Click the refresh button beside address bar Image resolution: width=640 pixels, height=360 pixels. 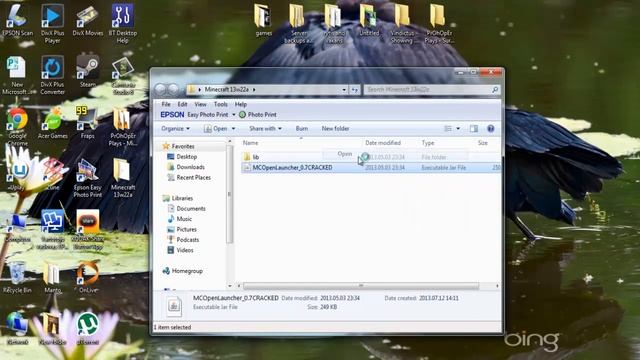354,89
